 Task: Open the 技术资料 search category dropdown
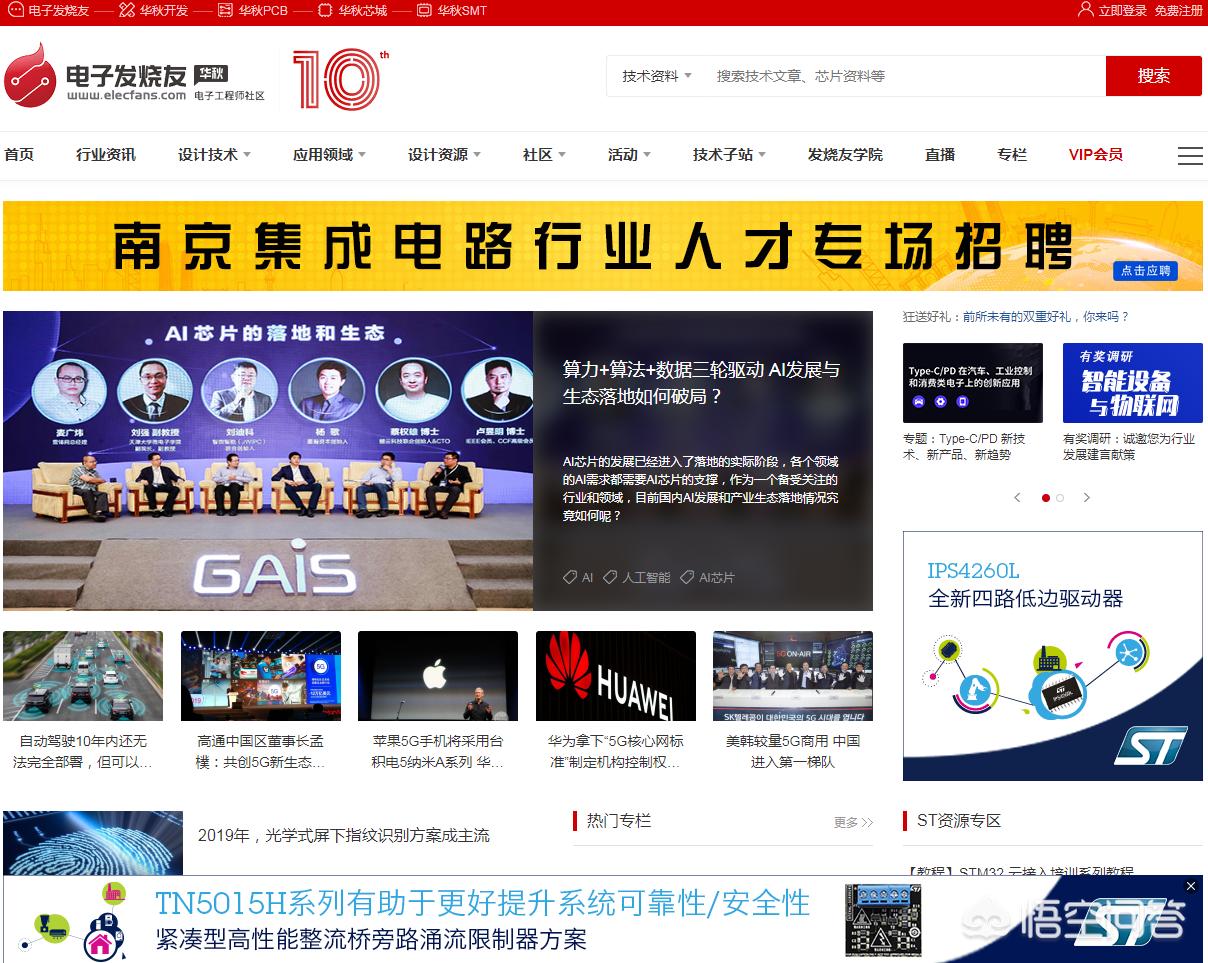coord(657,76)
